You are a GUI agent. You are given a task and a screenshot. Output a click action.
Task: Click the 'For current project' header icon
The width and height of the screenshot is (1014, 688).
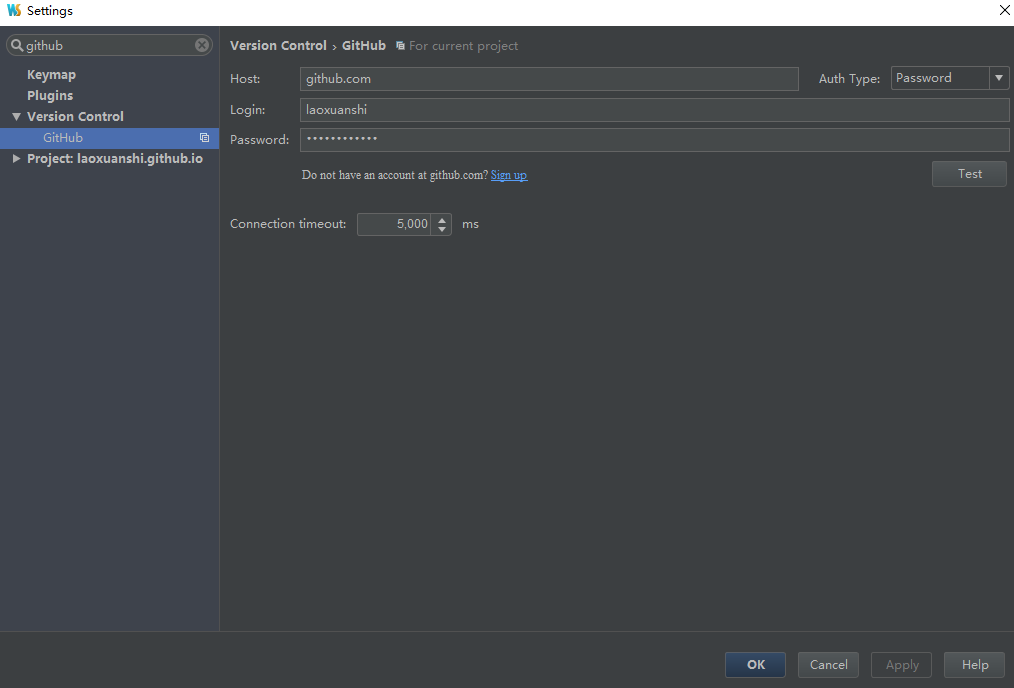[x=400, y=46]
